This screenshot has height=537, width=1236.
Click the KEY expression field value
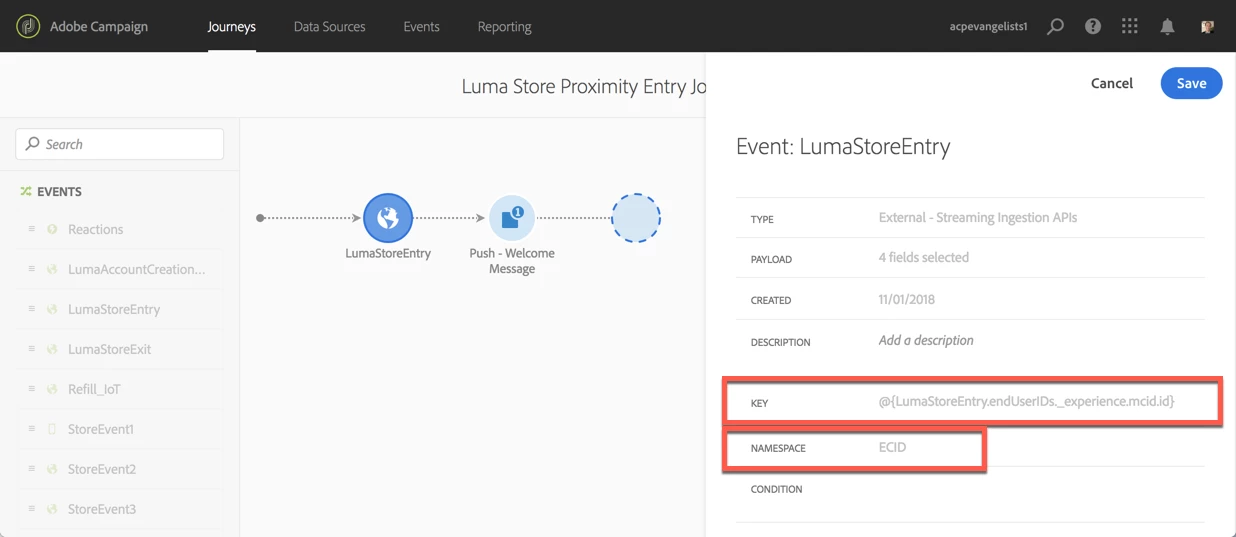pyautogui.click(x=1026, y=401)
